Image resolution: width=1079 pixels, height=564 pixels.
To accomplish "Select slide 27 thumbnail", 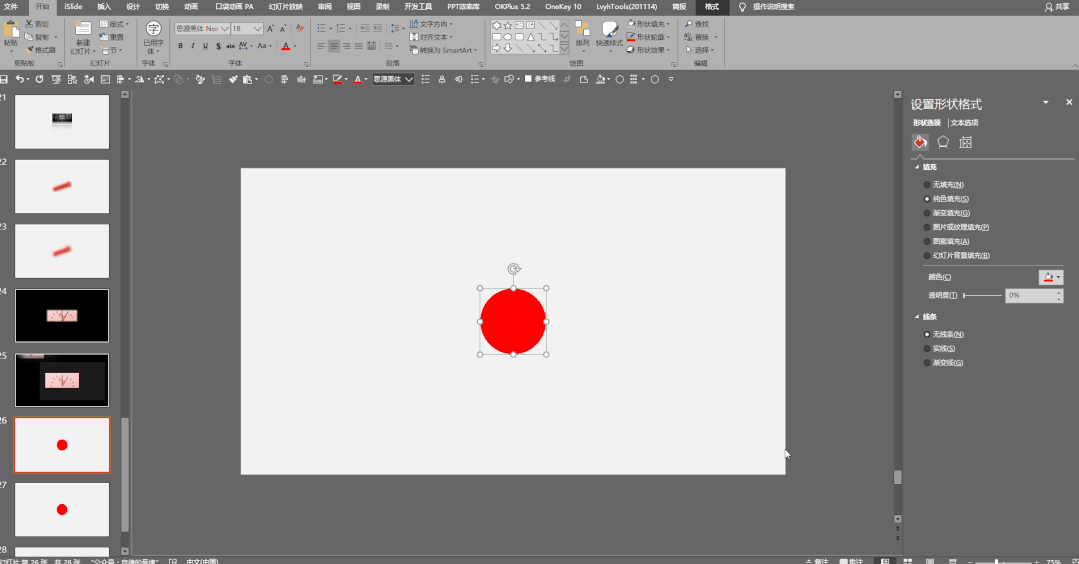I will [62, 509].
